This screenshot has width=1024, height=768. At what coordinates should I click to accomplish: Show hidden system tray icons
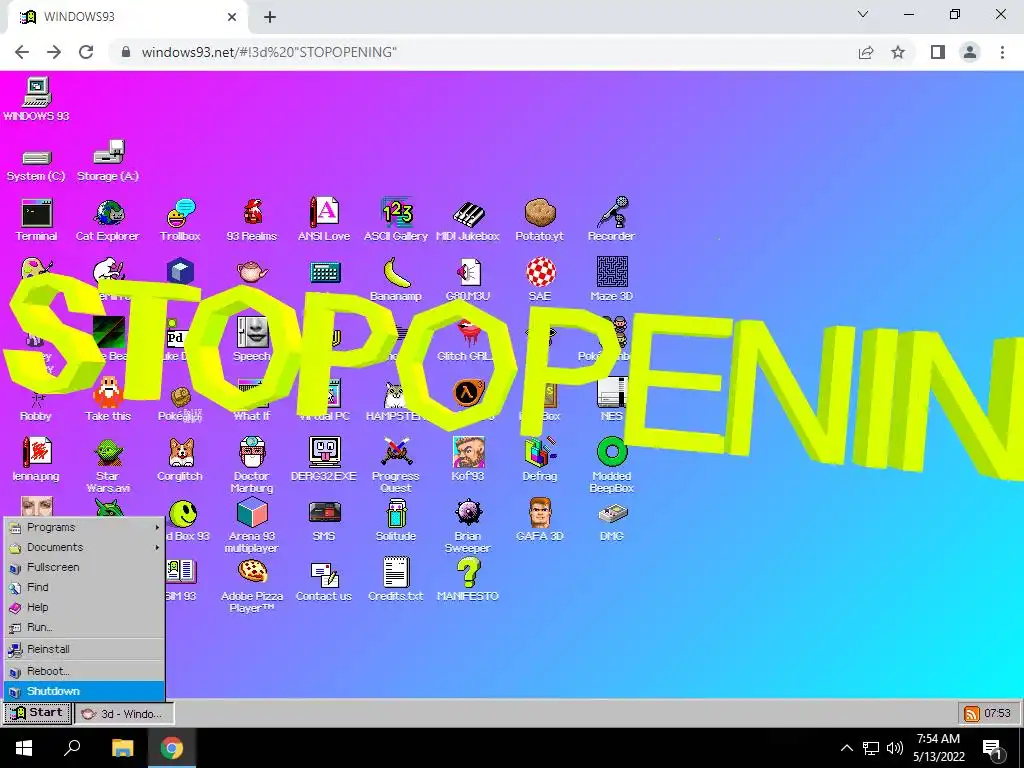(846, 748)
